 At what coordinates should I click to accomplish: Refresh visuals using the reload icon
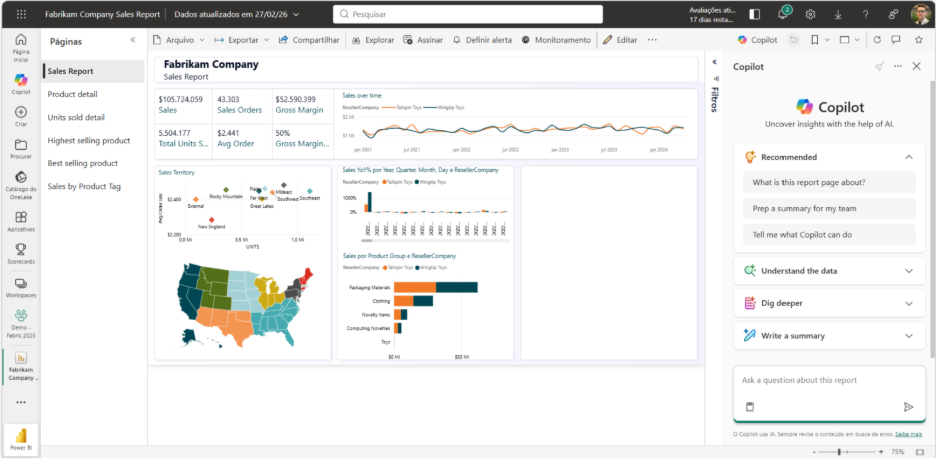click(878, 40)
